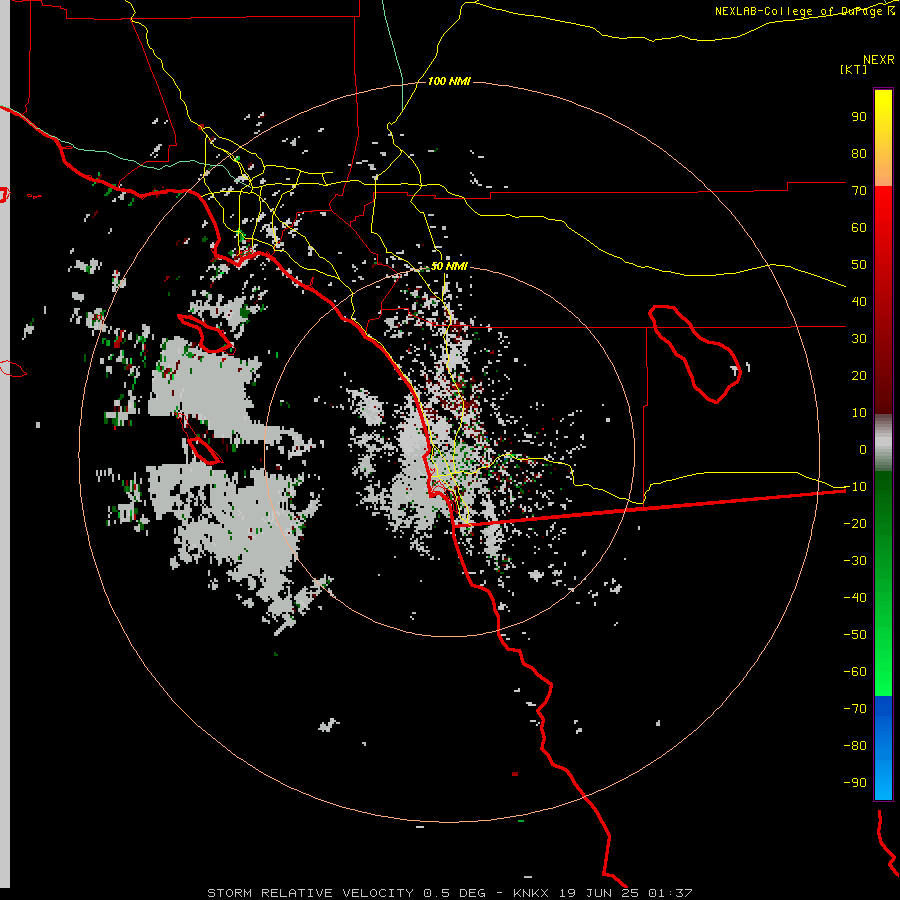Click the KNKX station identifier in caption
Image resolution: width=900 pixels, height=900 pixels.
(531, 893)
